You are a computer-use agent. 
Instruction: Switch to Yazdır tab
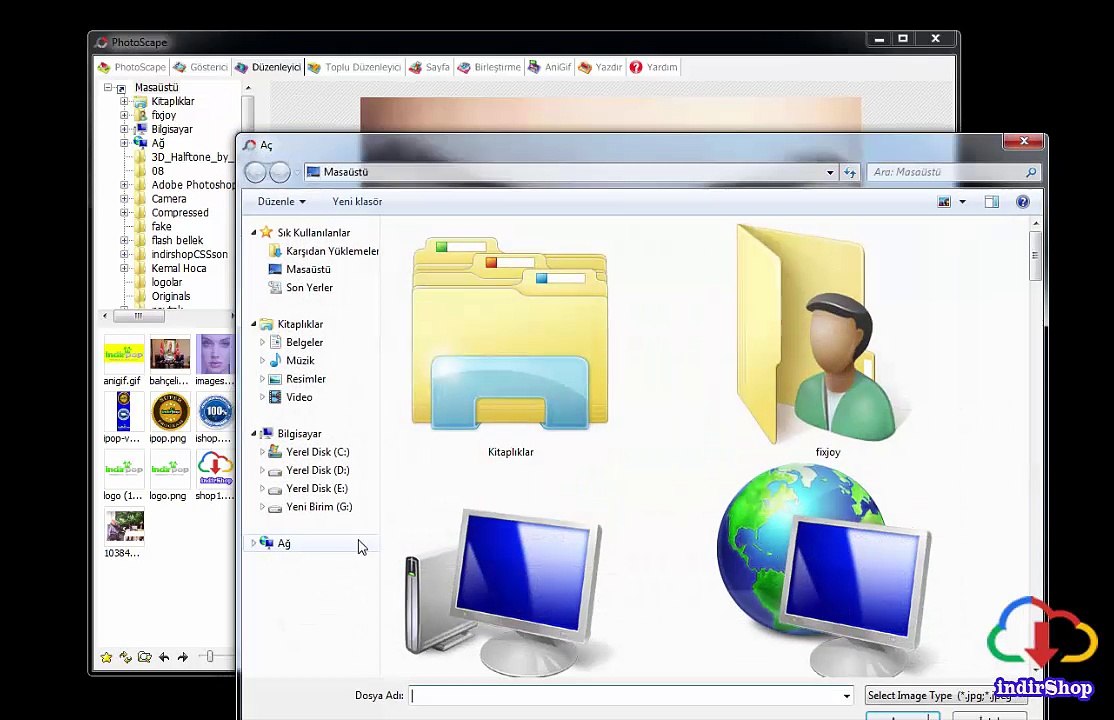600,68
